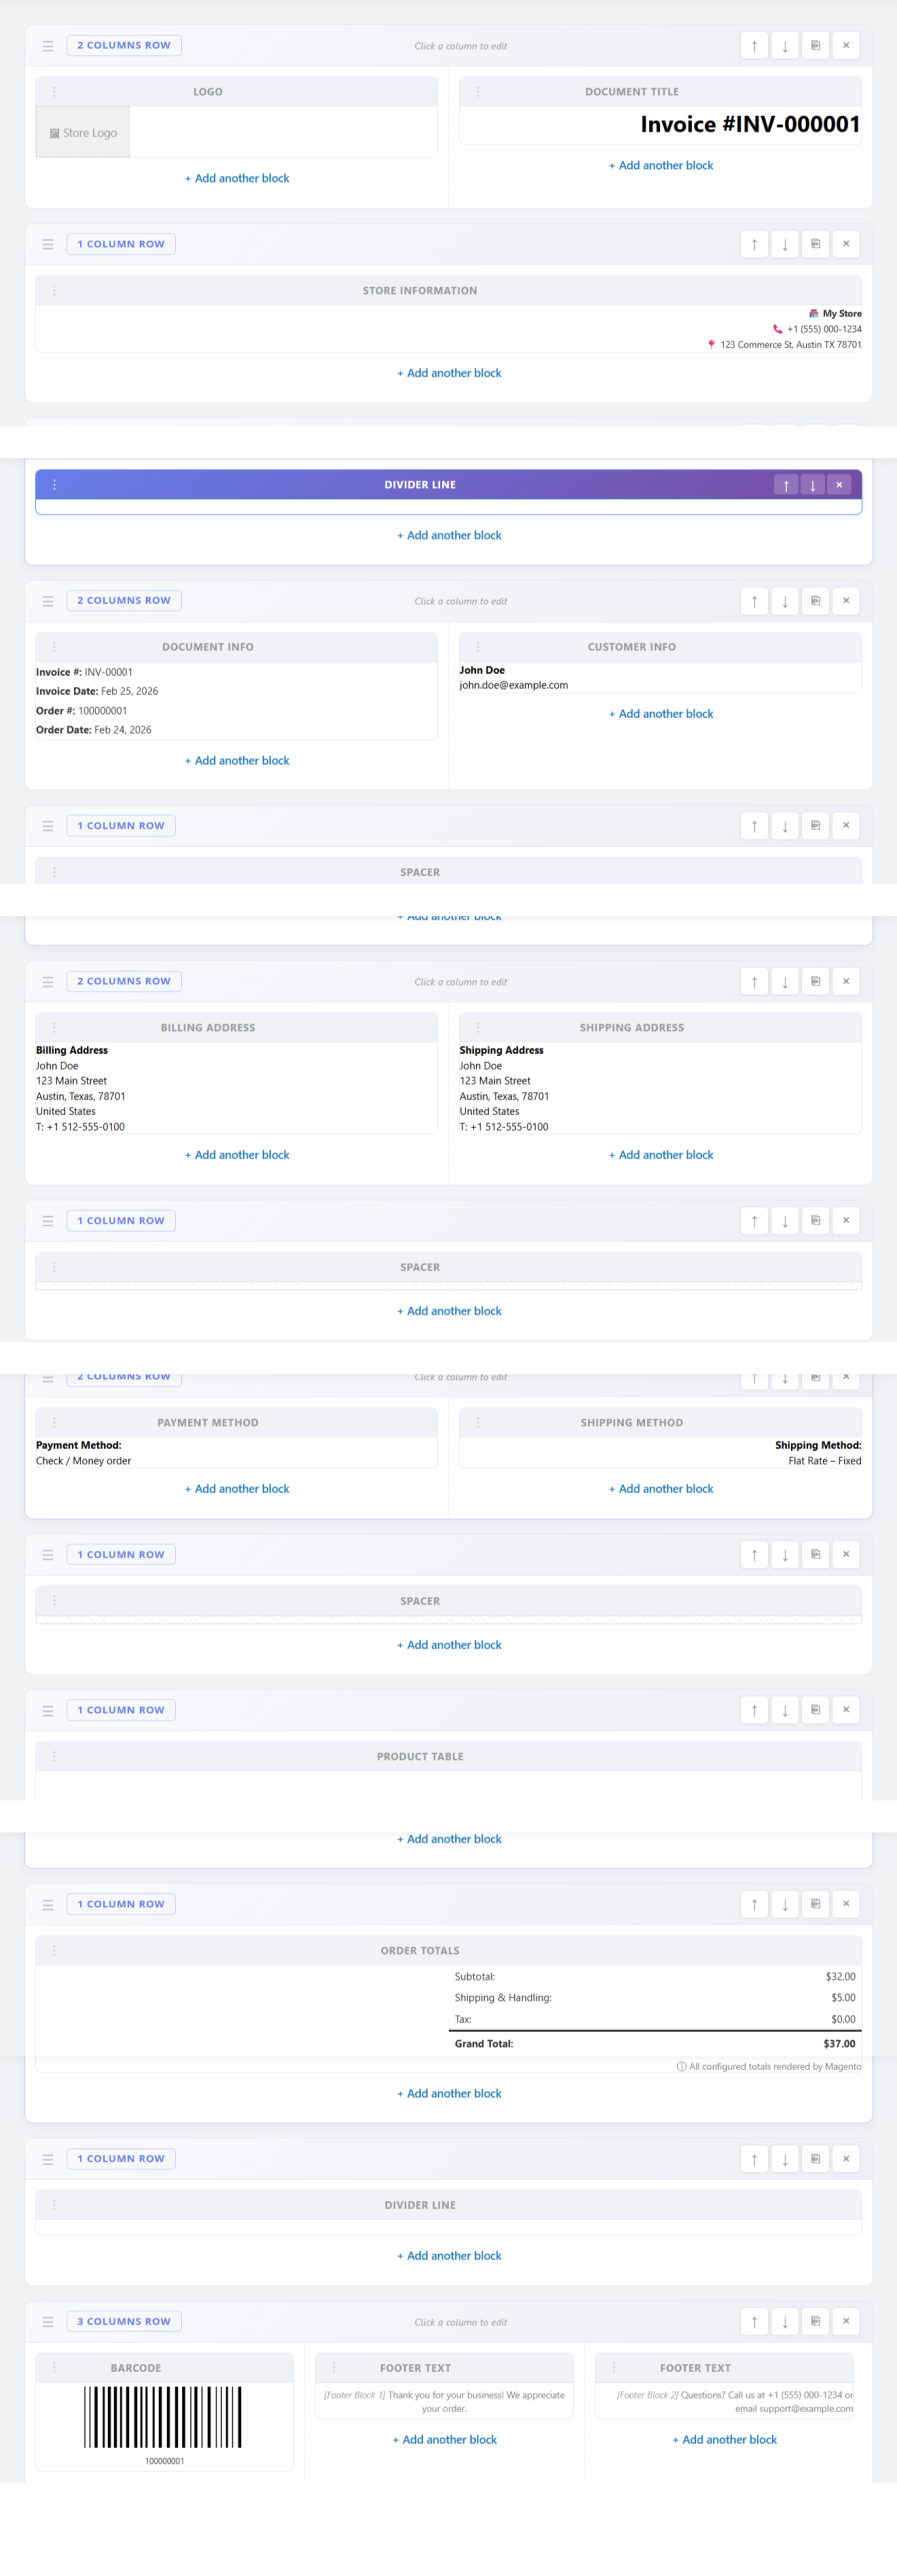Viewport: 897px width, 2560px height.
Task: Add another block under Document Title
Action: [x=661, y=165]
